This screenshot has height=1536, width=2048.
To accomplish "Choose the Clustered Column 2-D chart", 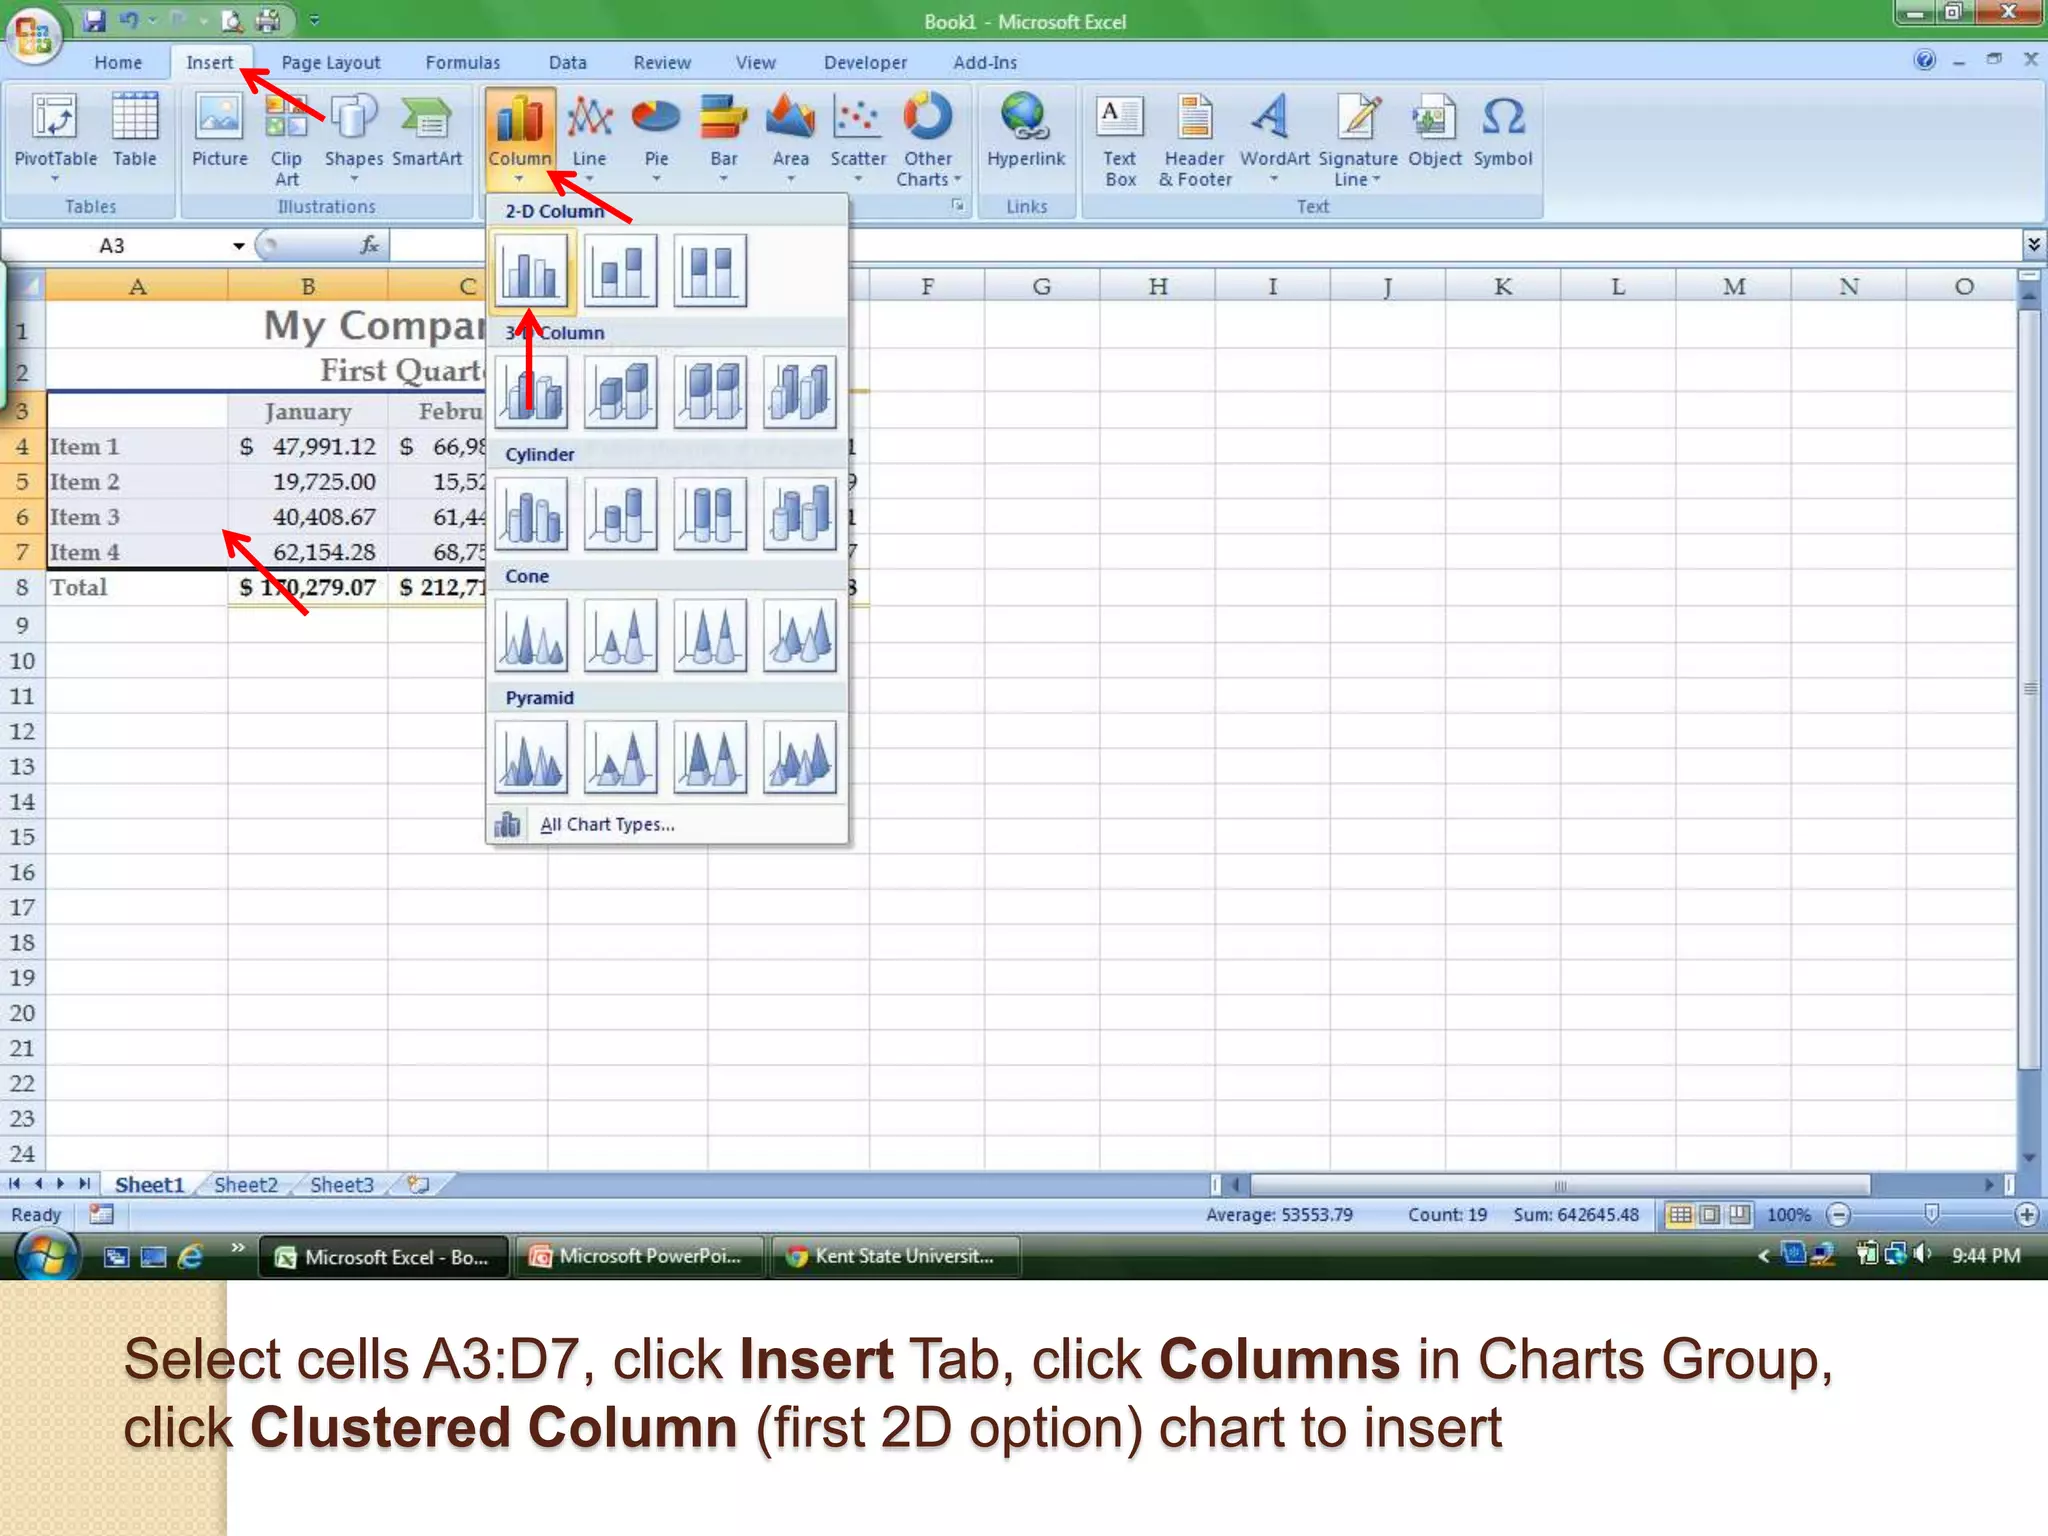I will (x=531, y=270).
